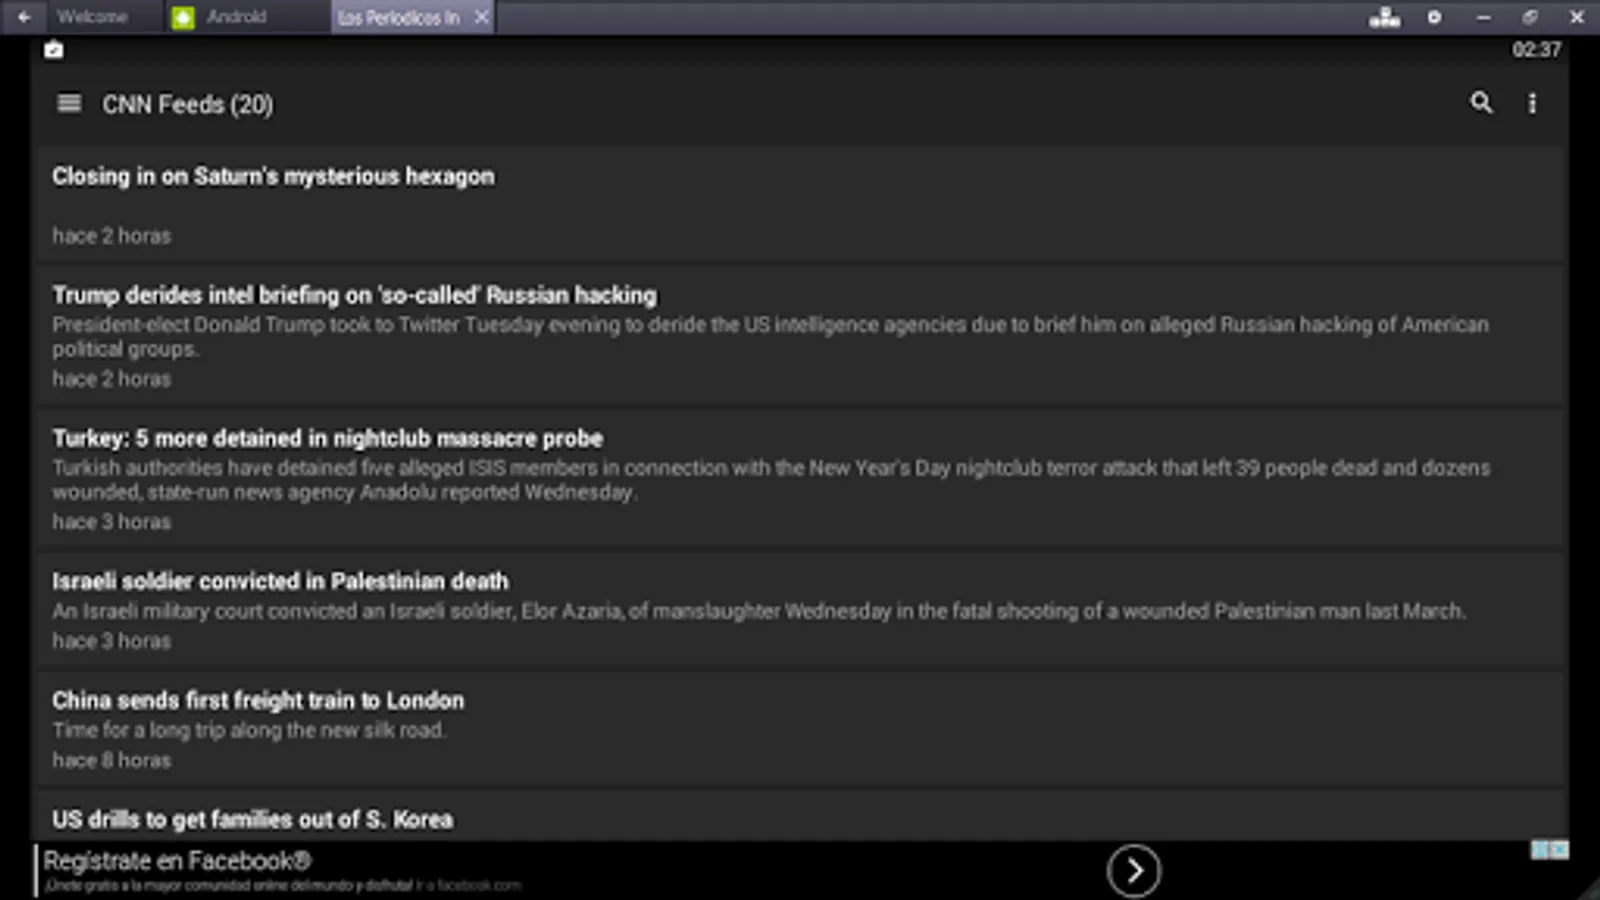Minimize the emulator window
The width and height of the screenshot is (1600, 900).
pos(1483,17)
